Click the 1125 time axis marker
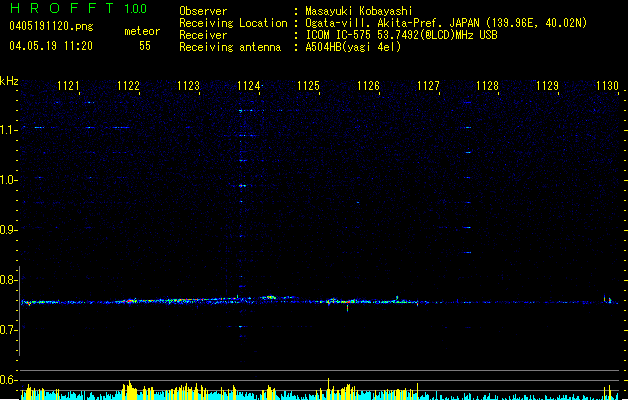The width and height of the screenshot is (629, 400). (308, 86)
